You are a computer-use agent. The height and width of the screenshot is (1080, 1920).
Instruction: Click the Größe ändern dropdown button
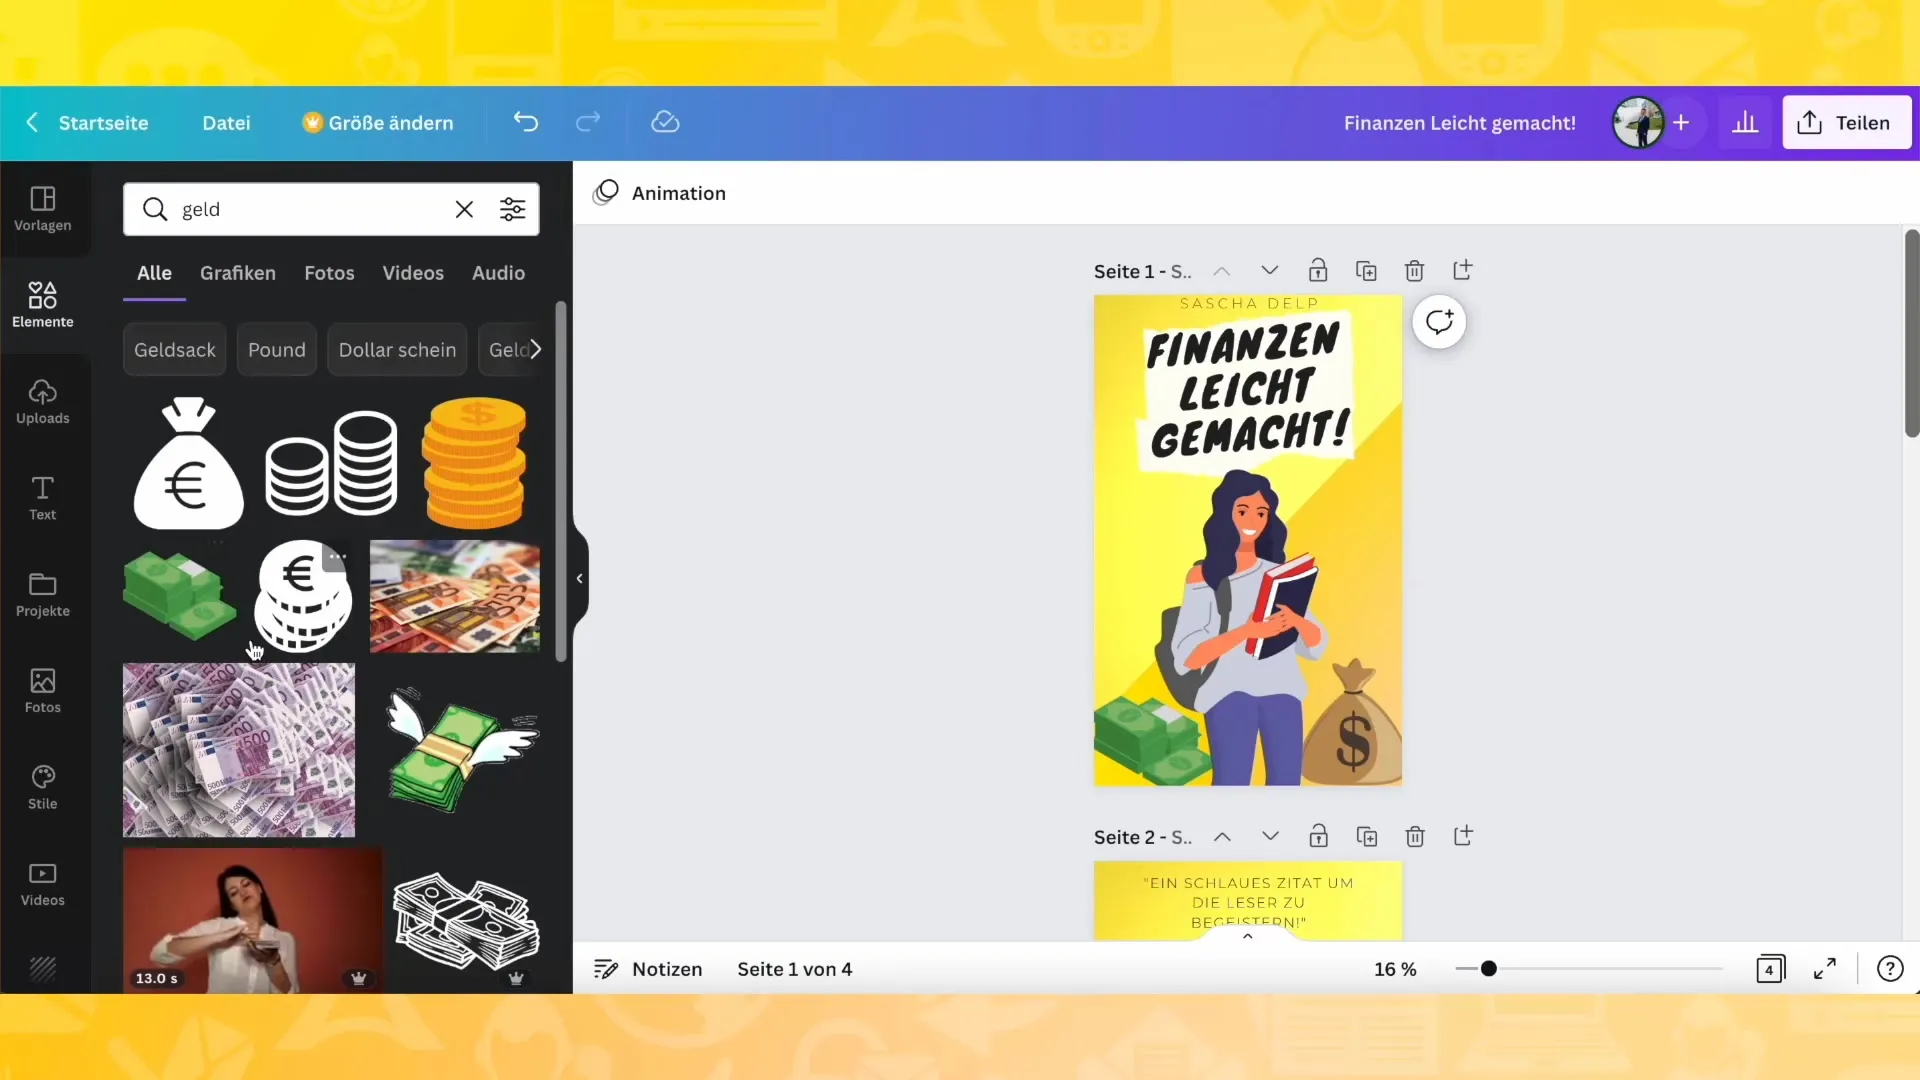pyautogui.click(x=377, y=123)
